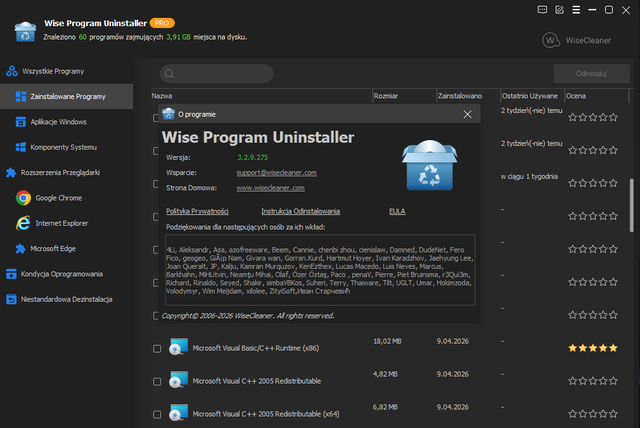Screen dimensions: 640x428
Task: Click the support@wisecleaner.com link
Action: click(276, 173)
